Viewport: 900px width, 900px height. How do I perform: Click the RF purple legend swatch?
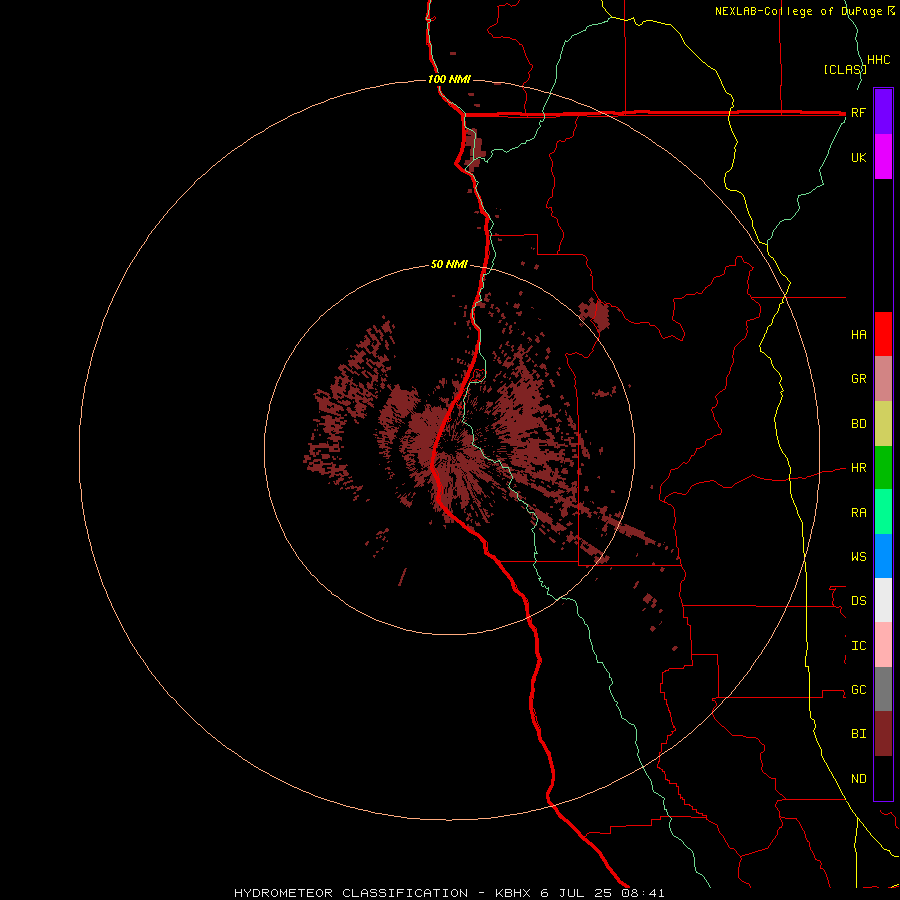click(x=883, y=112)
